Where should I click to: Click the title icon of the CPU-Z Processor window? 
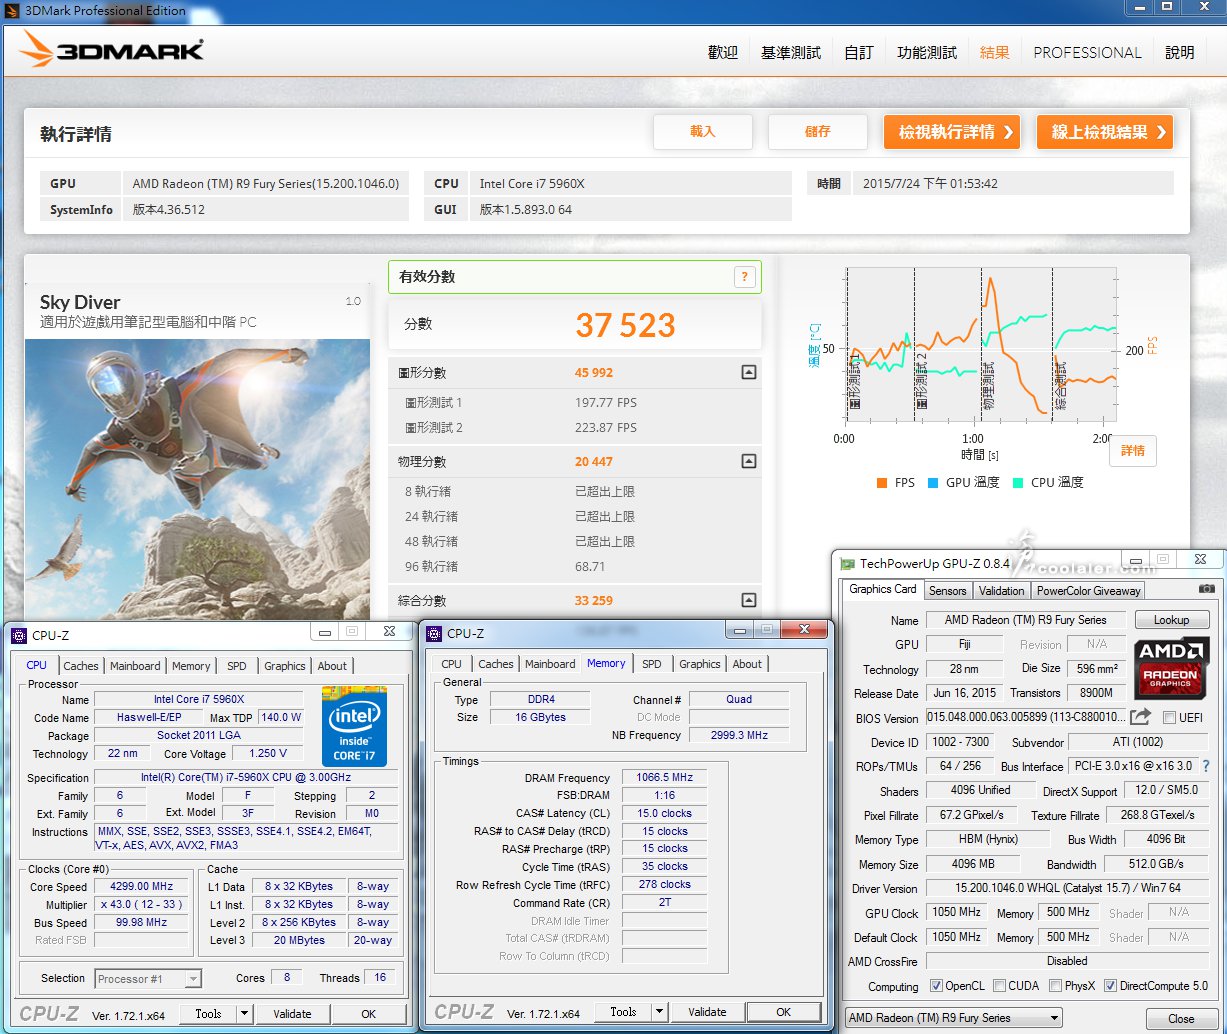point(18,634)
